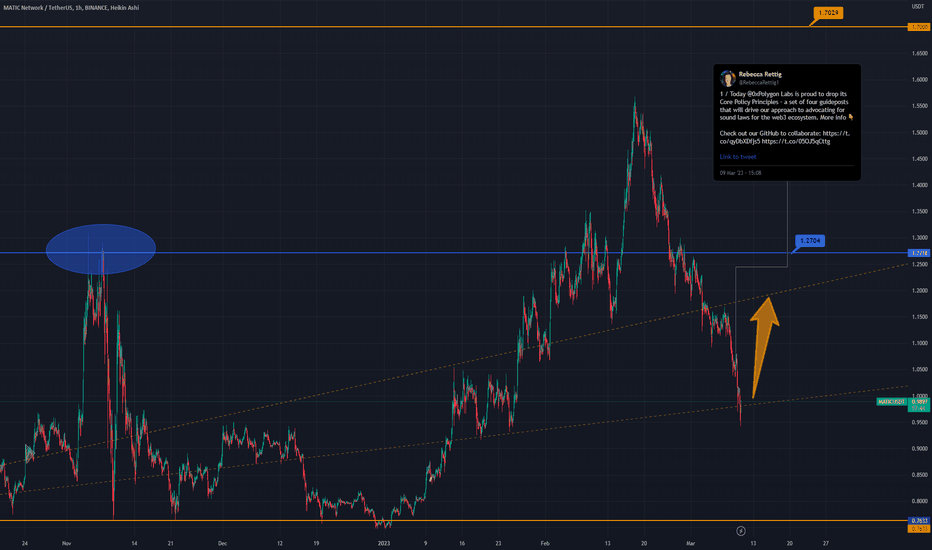Click the blue '1.2718' price axis tag
The image size is (932, 550).
pyautogui.click(x=918, y=253)
